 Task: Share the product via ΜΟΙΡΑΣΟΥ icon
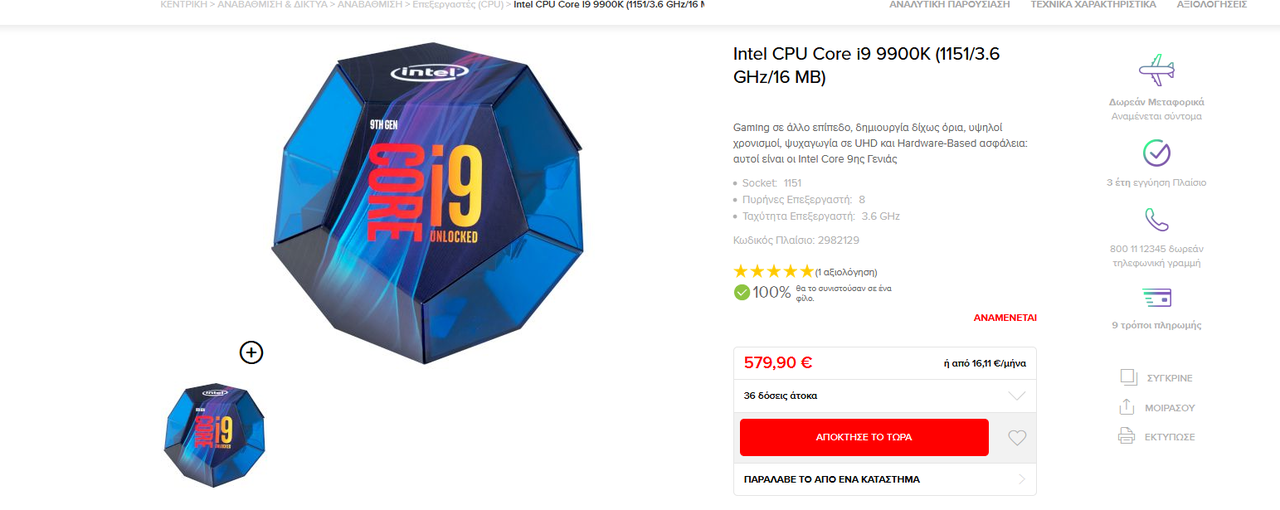pyautogui.click(x=1127, y=407)
